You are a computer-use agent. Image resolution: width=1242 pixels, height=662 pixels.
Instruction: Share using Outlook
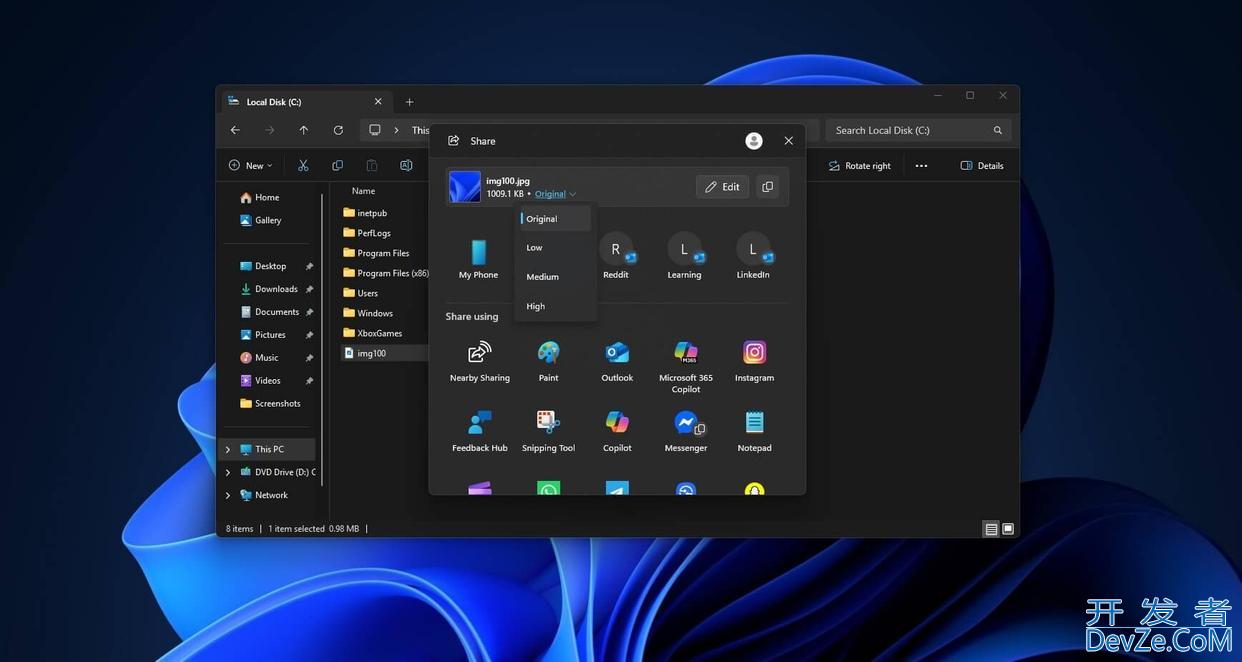coord(617,362)
